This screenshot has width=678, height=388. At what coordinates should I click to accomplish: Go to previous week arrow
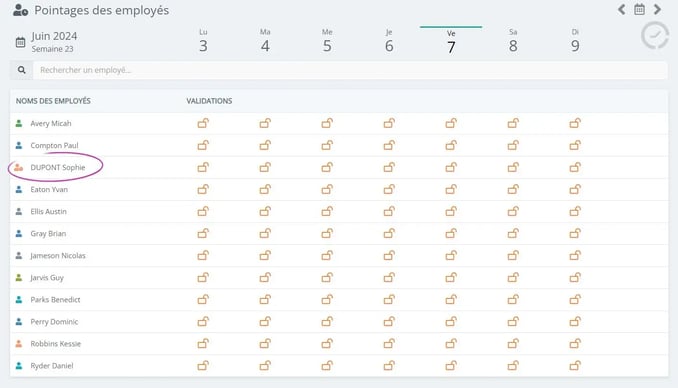[621, 10]
